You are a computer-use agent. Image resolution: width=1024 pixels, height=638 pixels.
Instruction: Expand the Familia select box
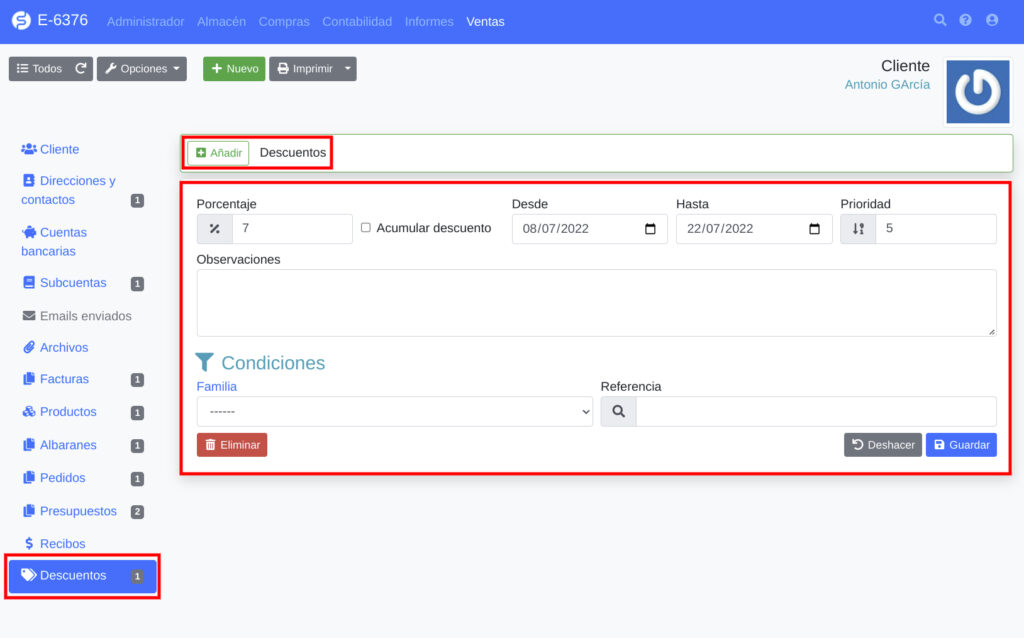click(x=395, y=412)
